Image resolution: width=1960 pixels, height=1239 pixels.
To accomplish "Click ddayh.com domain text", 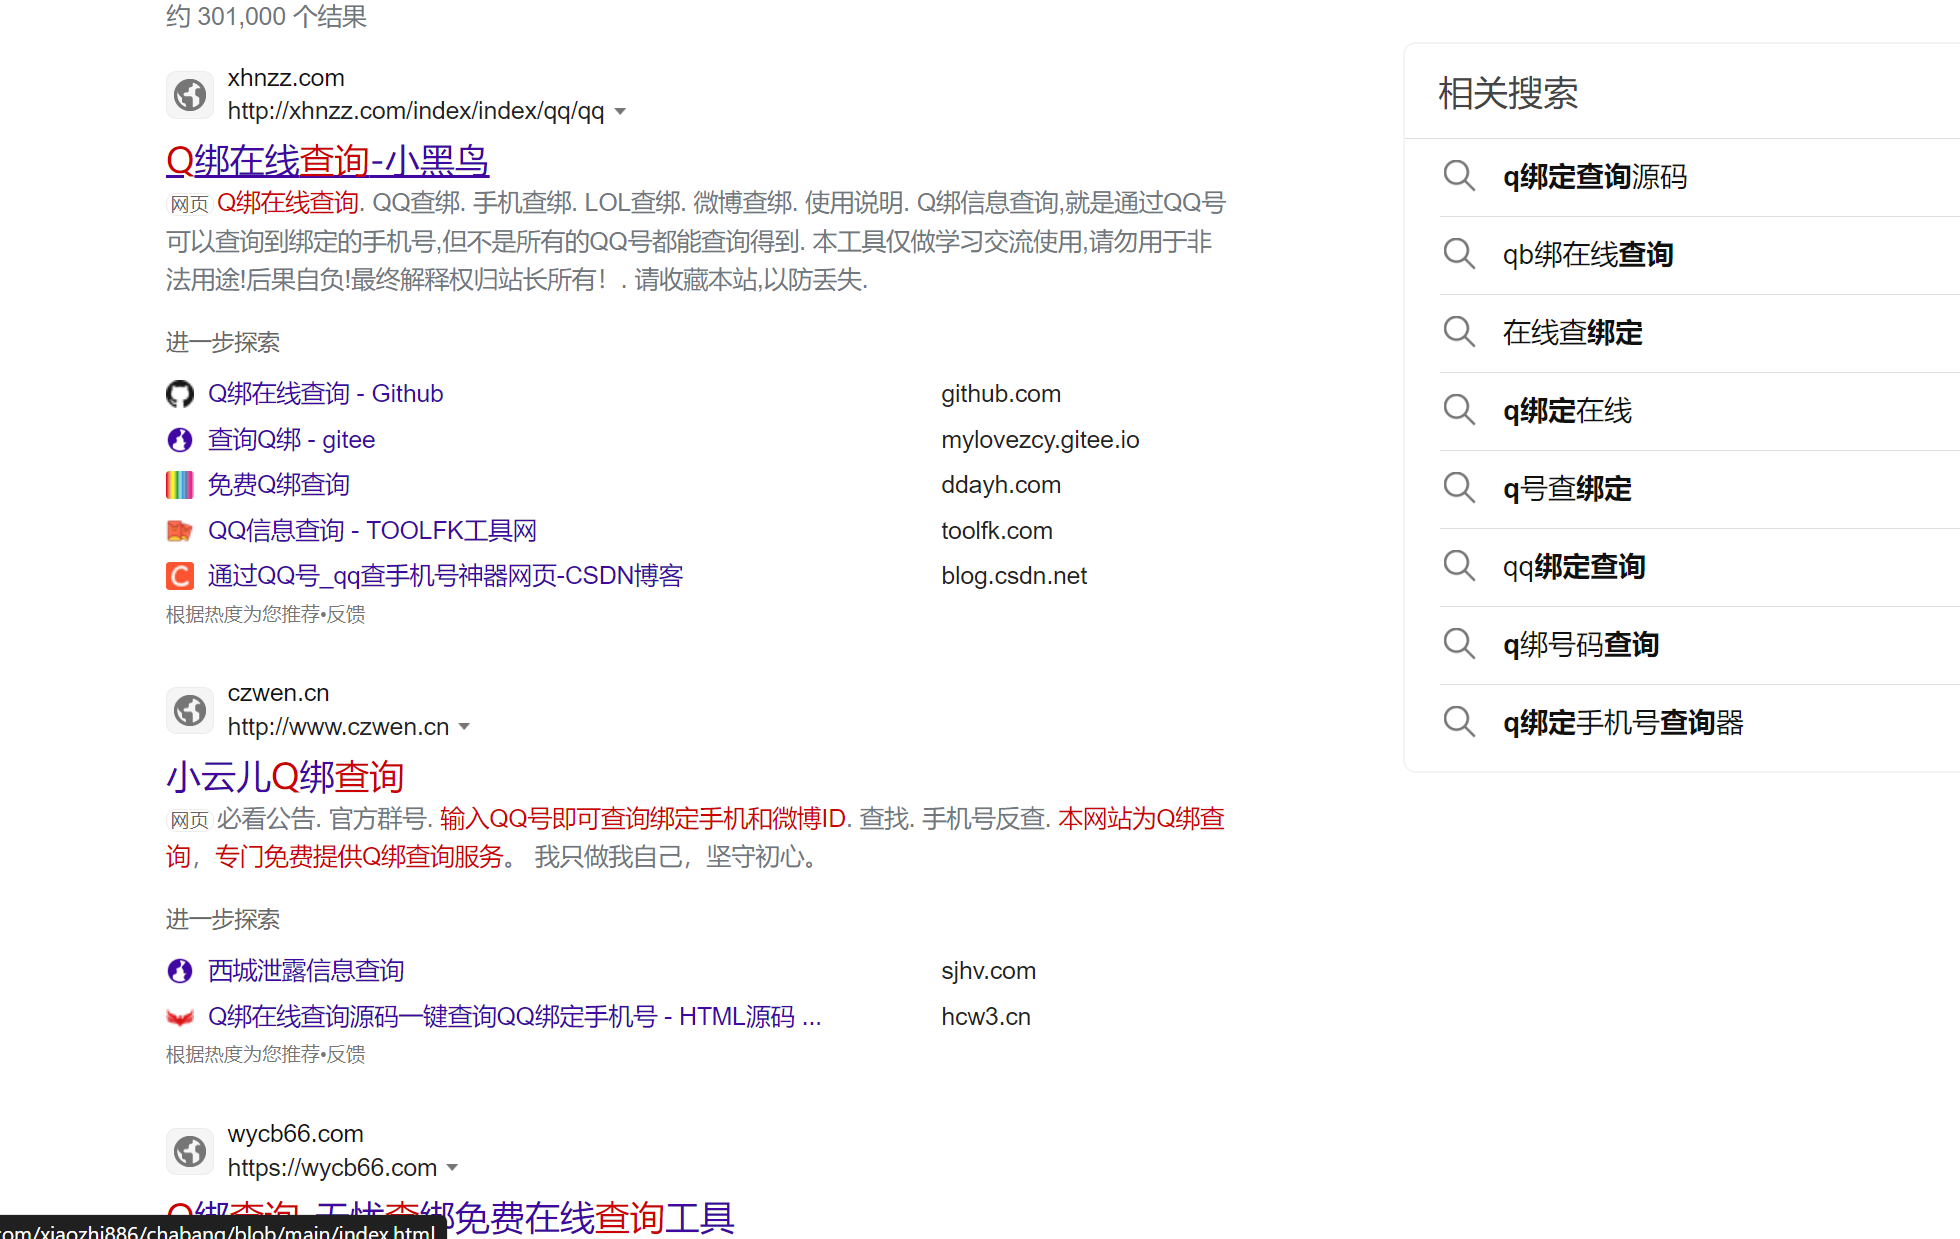I will 1001,485.
